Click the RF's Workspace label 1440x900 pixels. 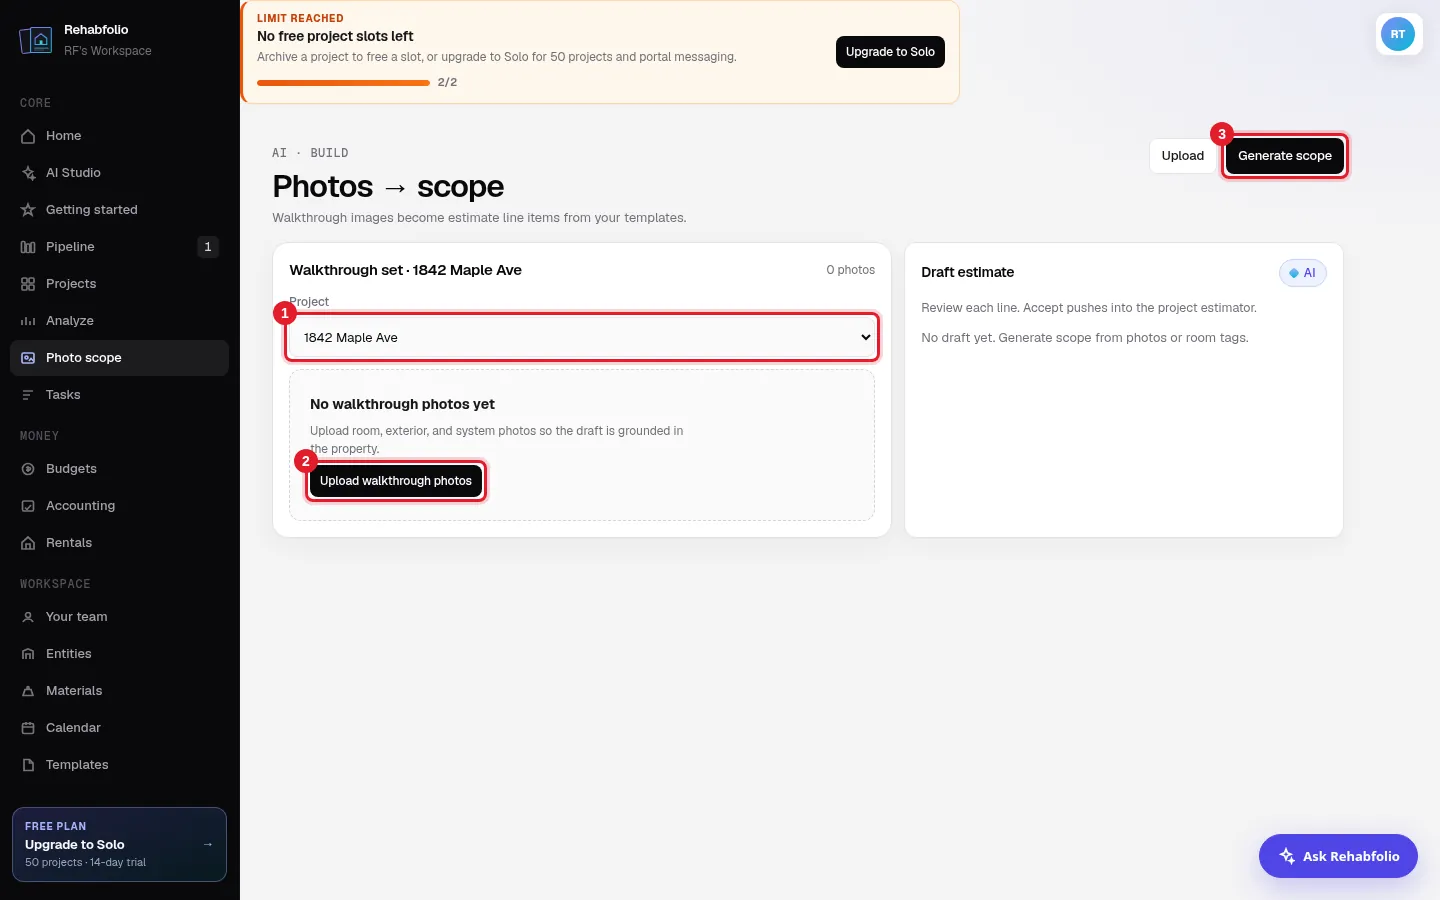[x=108, y=51]
